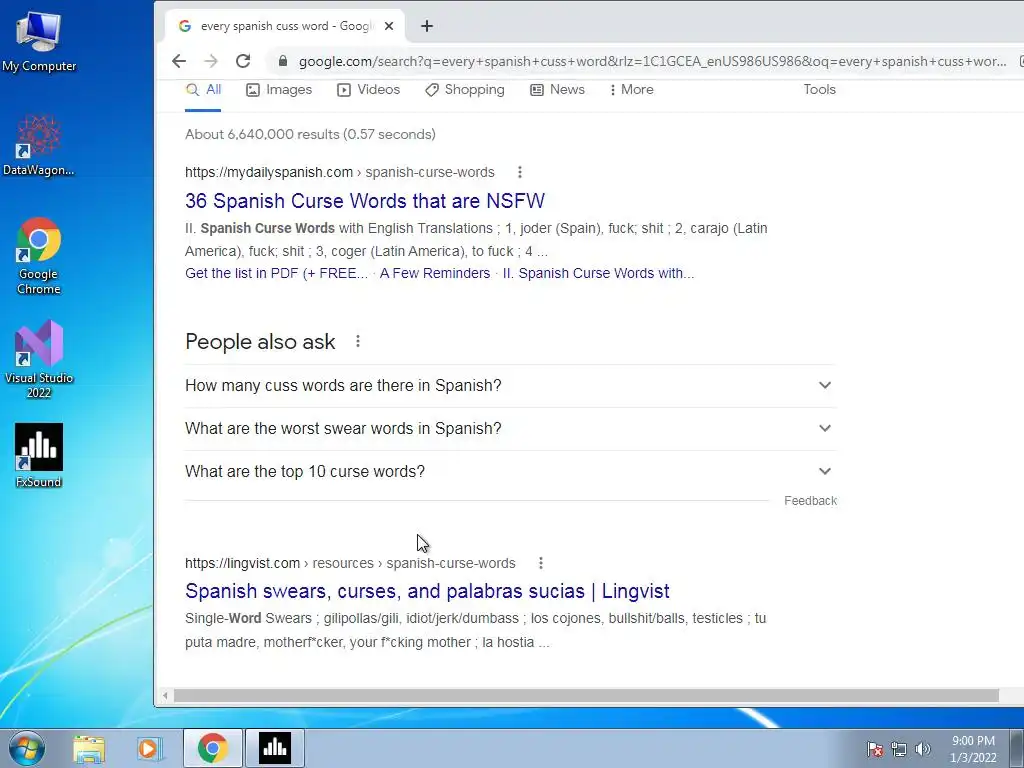1024x768 pixels.
Task: Open Windows Explorer from the taskbar
Action: pos(89,748)
